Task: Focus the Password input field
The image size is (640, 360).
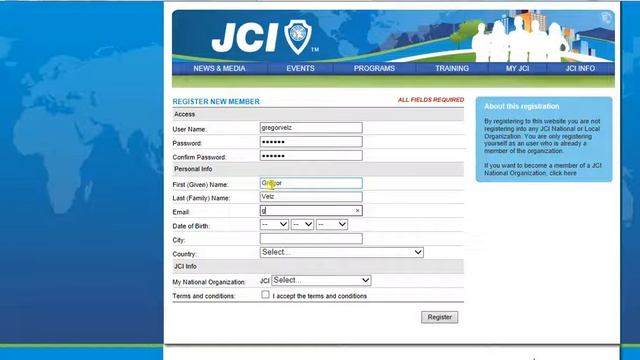Action: [311, 142]
